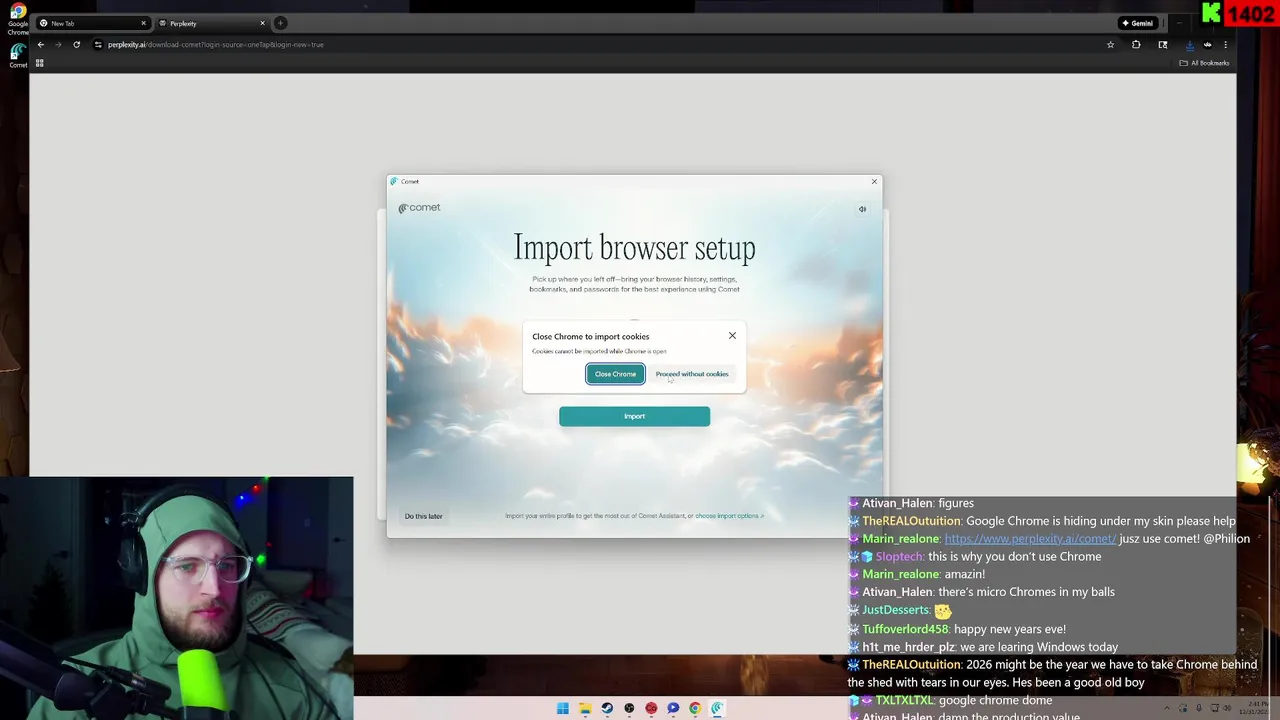Open Chrome extensions puzzle icon
The width and height of the screenshot is (1280, 720).
coord(1136,44)
